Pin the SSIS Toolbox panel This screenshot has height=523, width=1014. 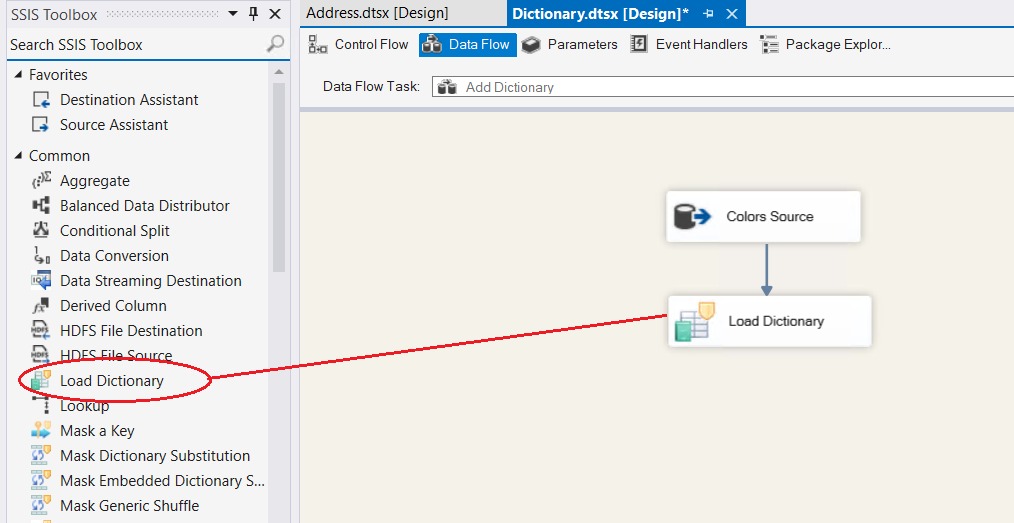(x=253, y=14)
